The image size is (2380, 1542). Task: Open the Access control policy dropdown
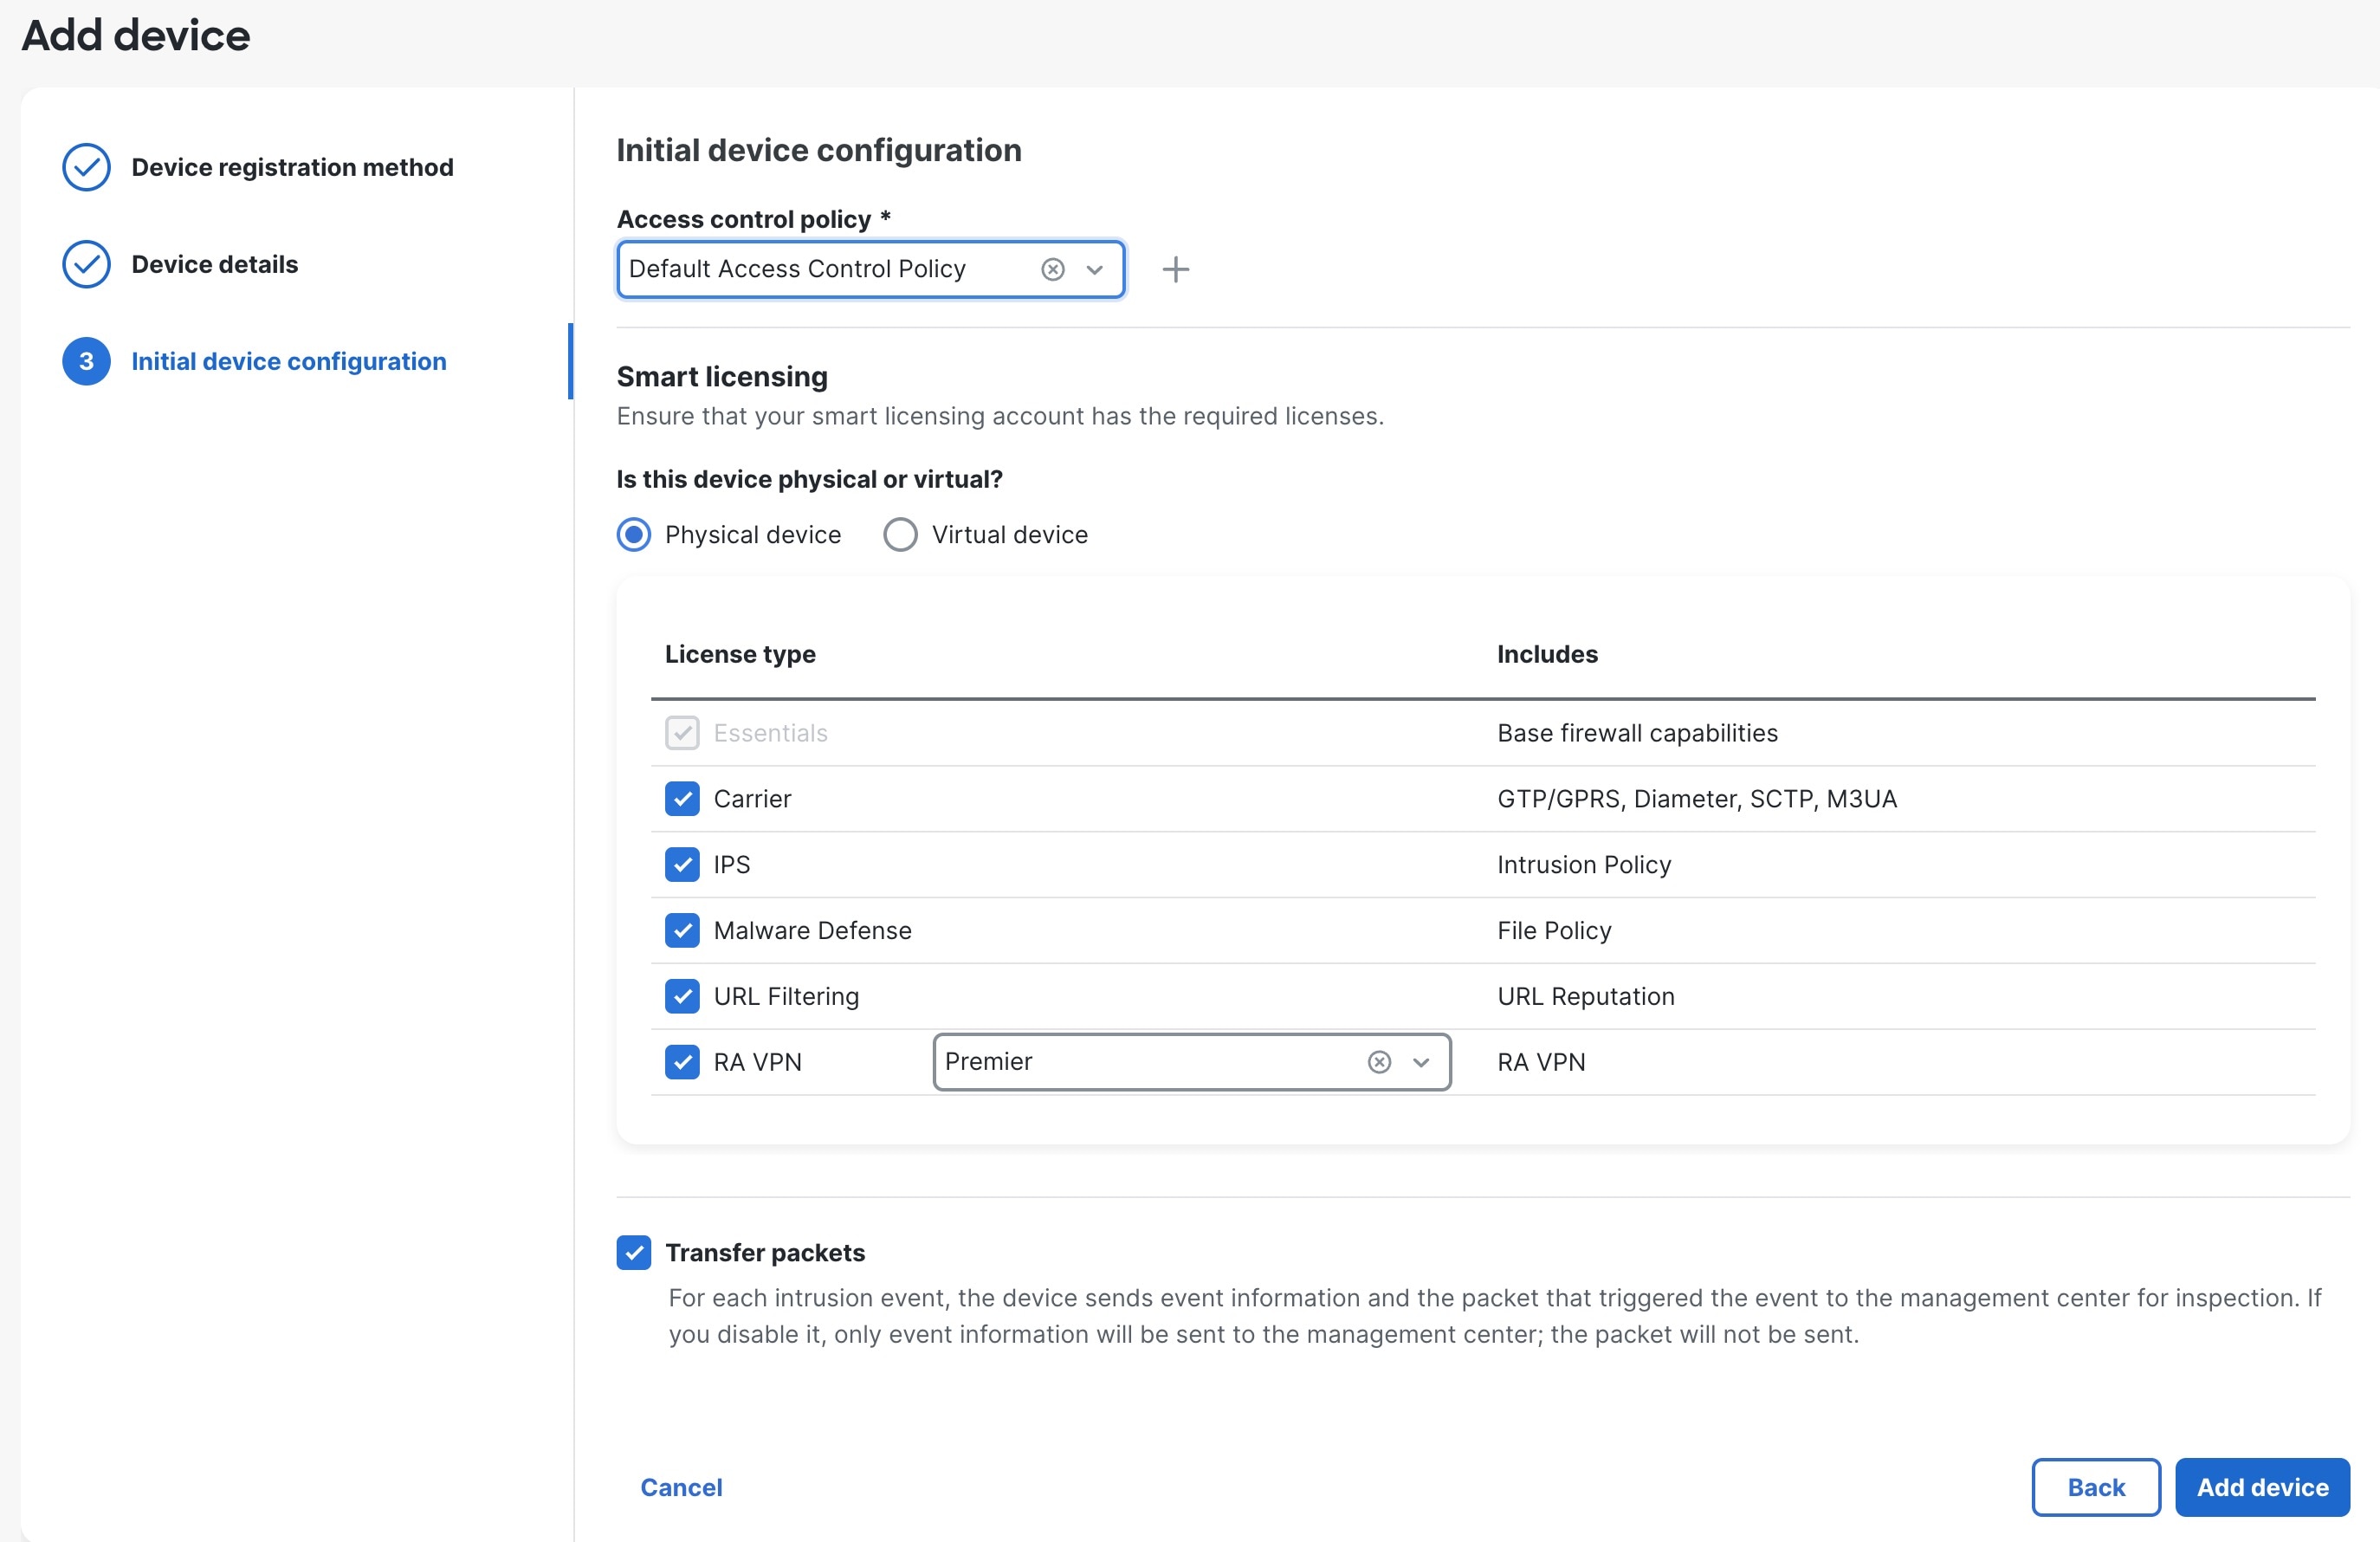tap(1095, 269)
